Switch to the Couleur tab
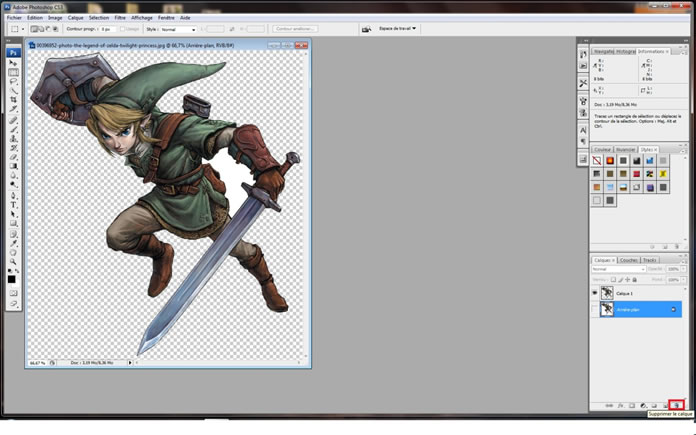Screen dimensions: 696x435 pyautogui.click(x=602, y=150)
